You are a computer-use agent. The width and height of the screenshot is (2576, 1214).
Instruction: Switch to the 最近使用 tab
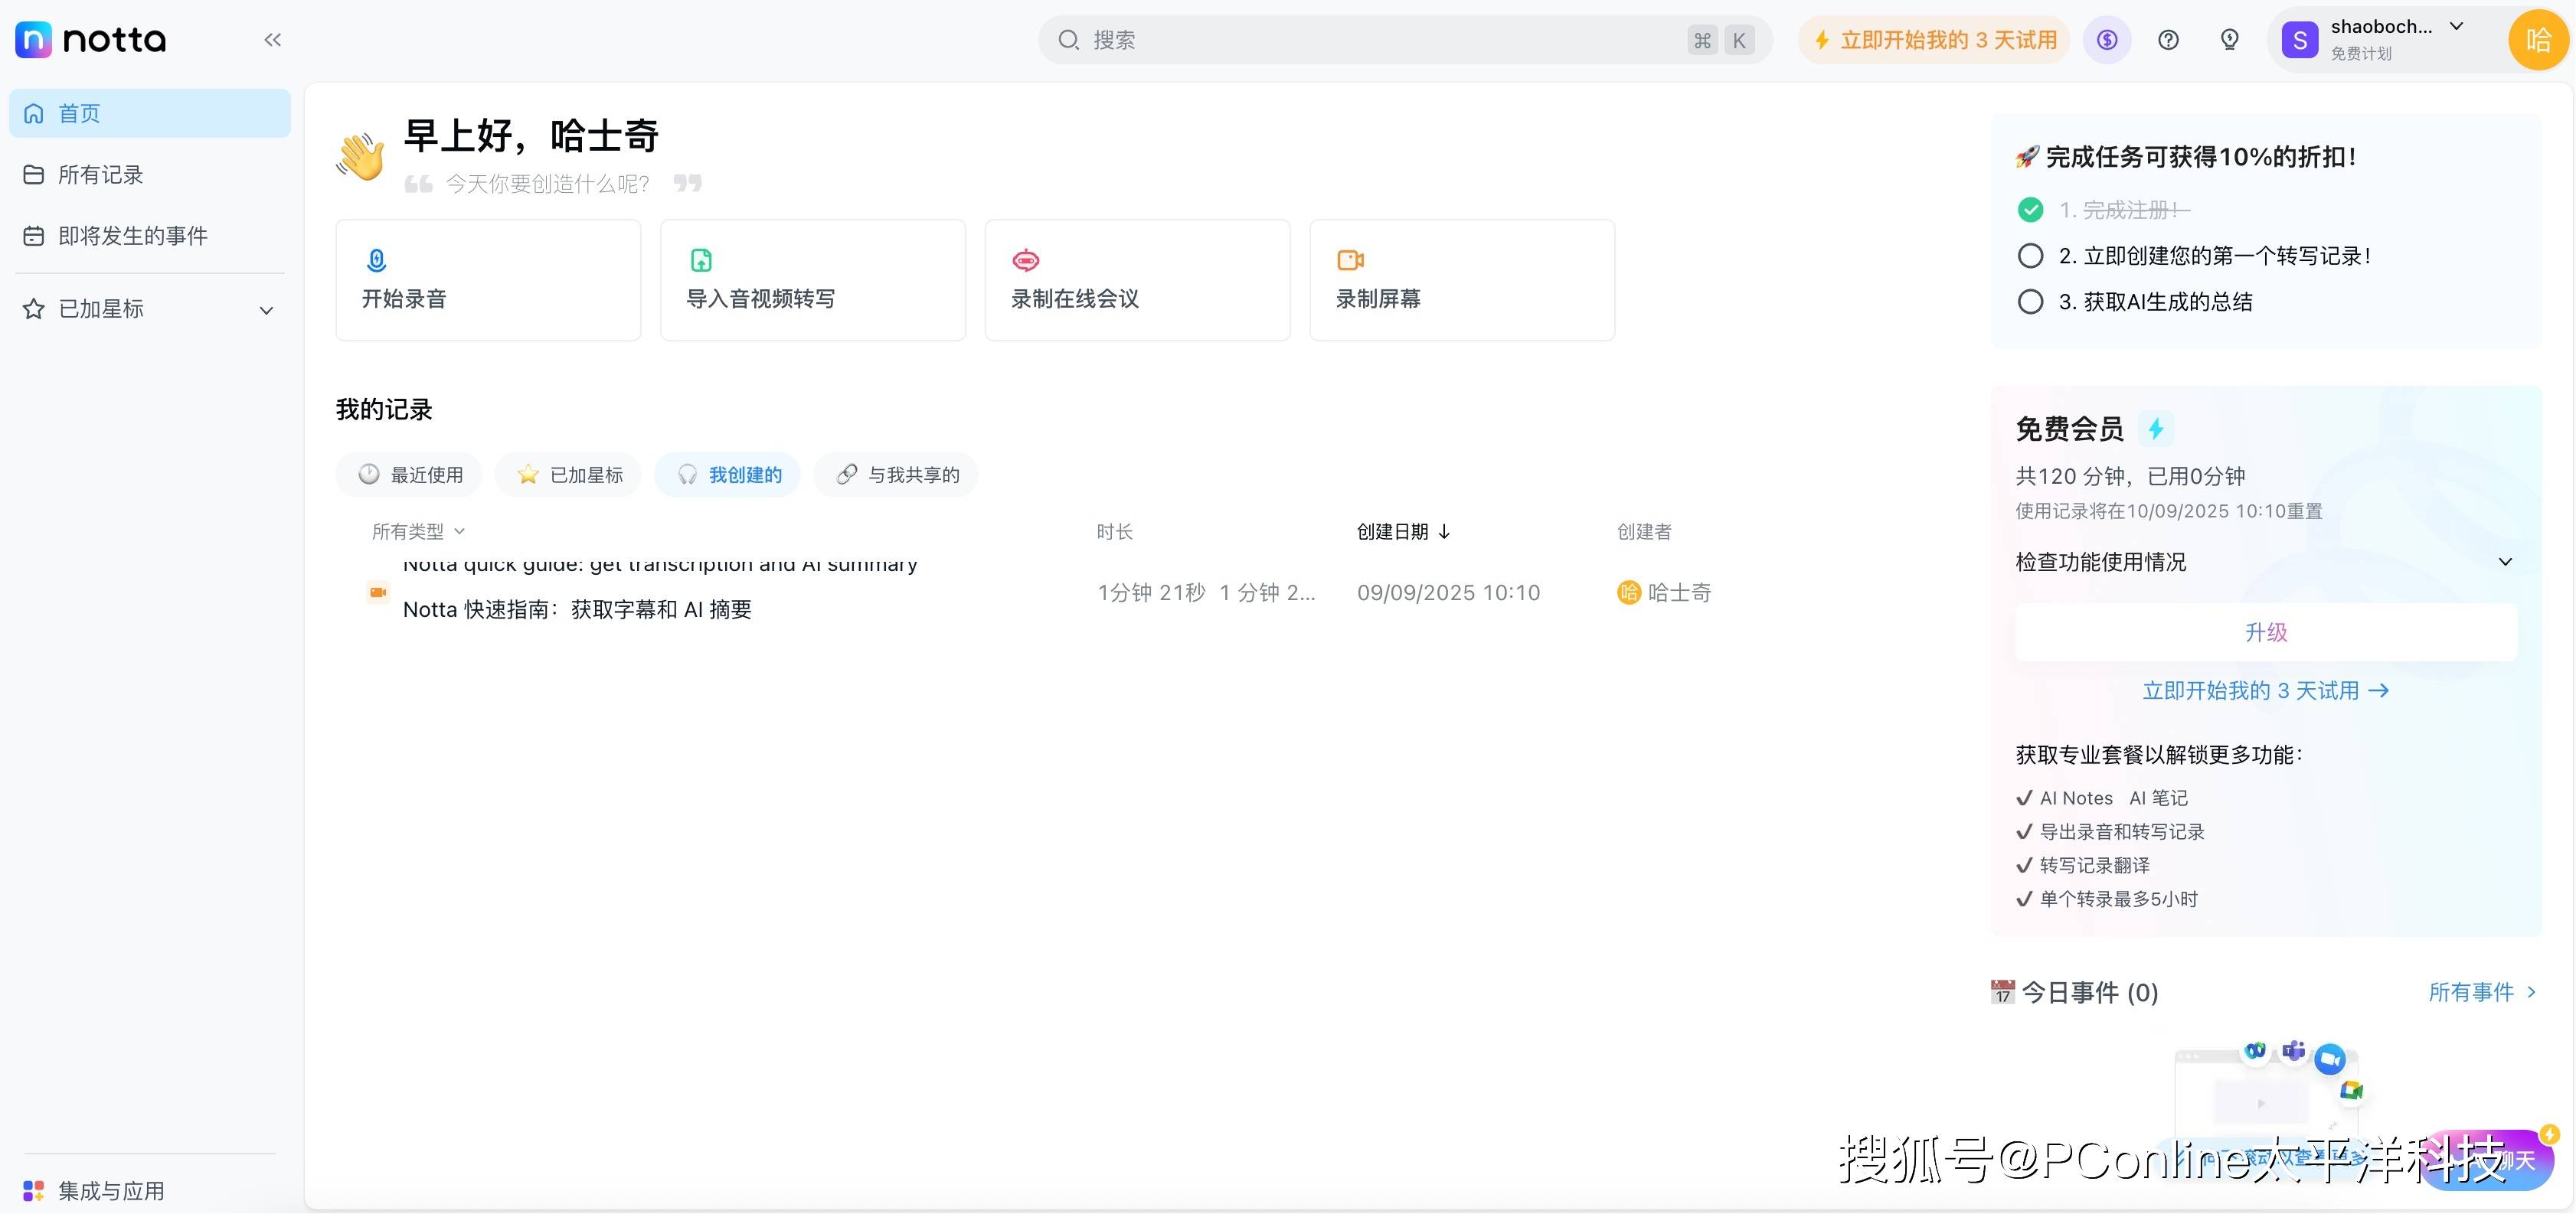click(x=410, y=475)
